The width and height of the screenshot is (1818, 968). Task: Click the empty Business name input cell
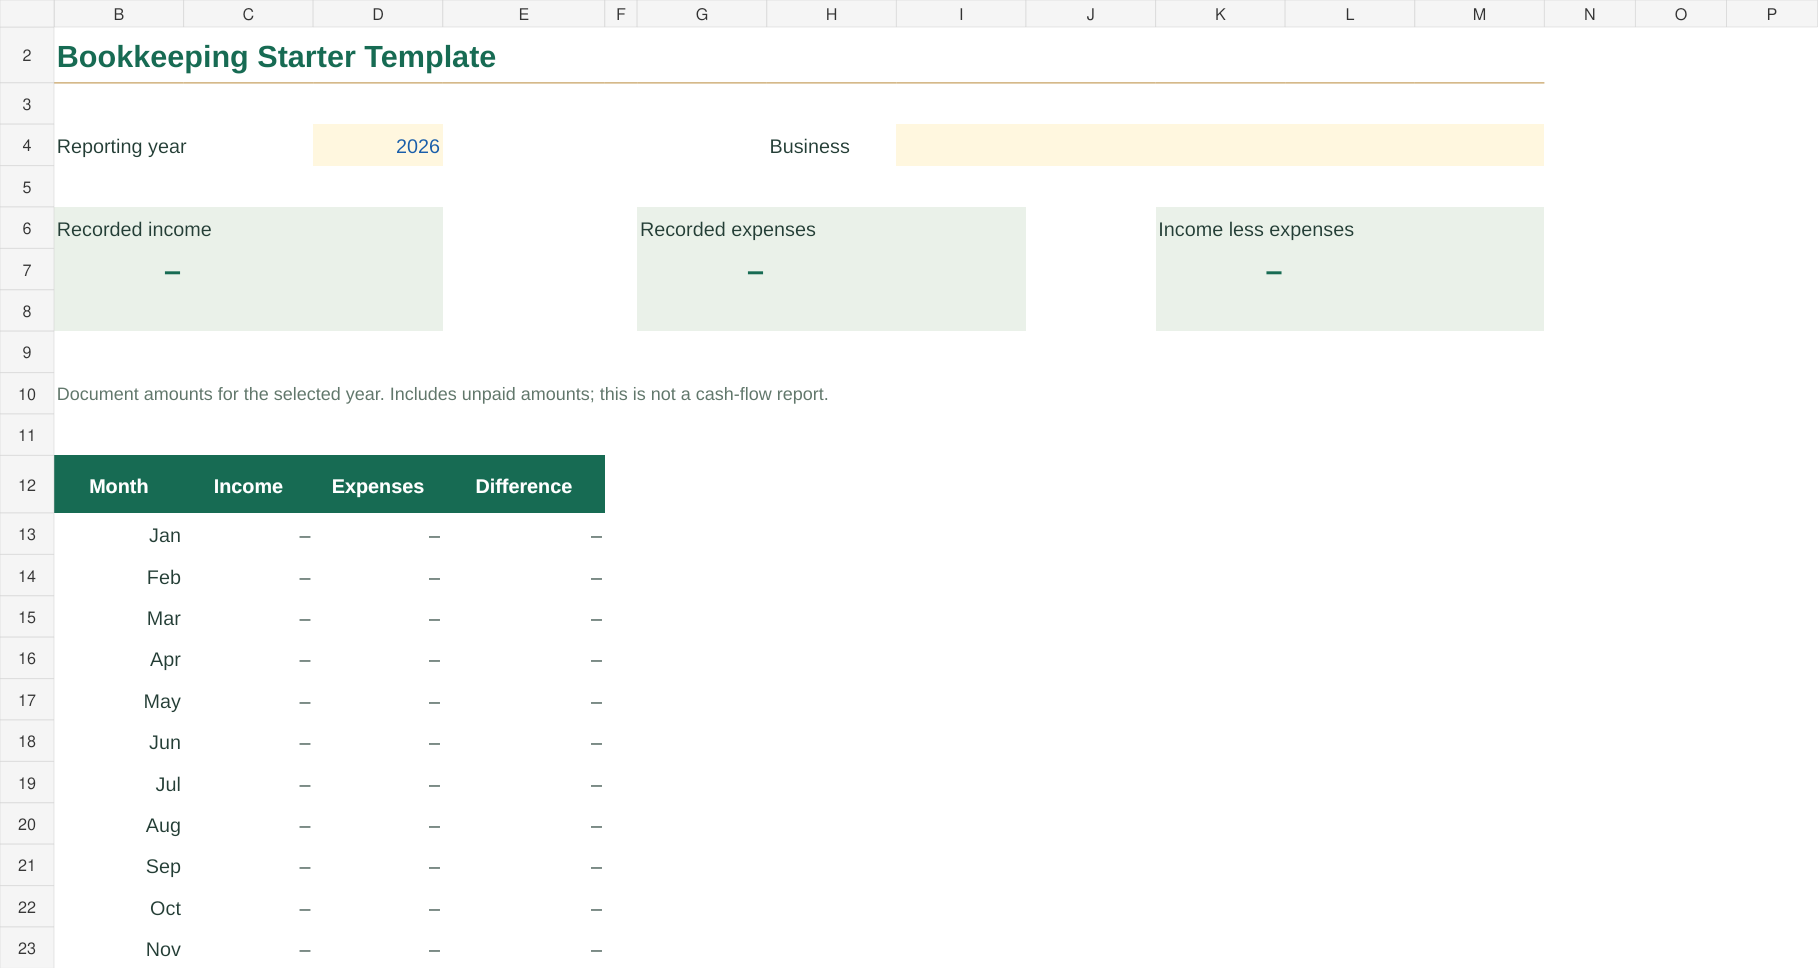click(1220, 146)
